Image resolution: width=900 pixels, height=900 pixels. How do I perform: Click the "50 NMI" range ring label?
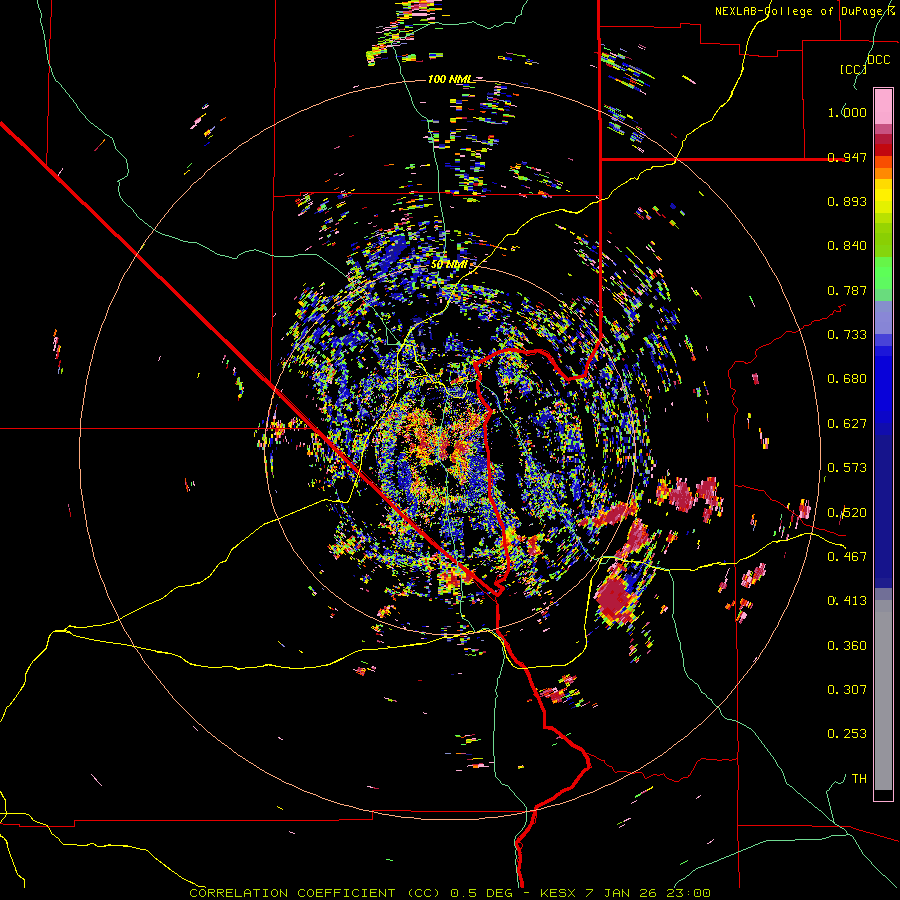(x=449, y=265)
